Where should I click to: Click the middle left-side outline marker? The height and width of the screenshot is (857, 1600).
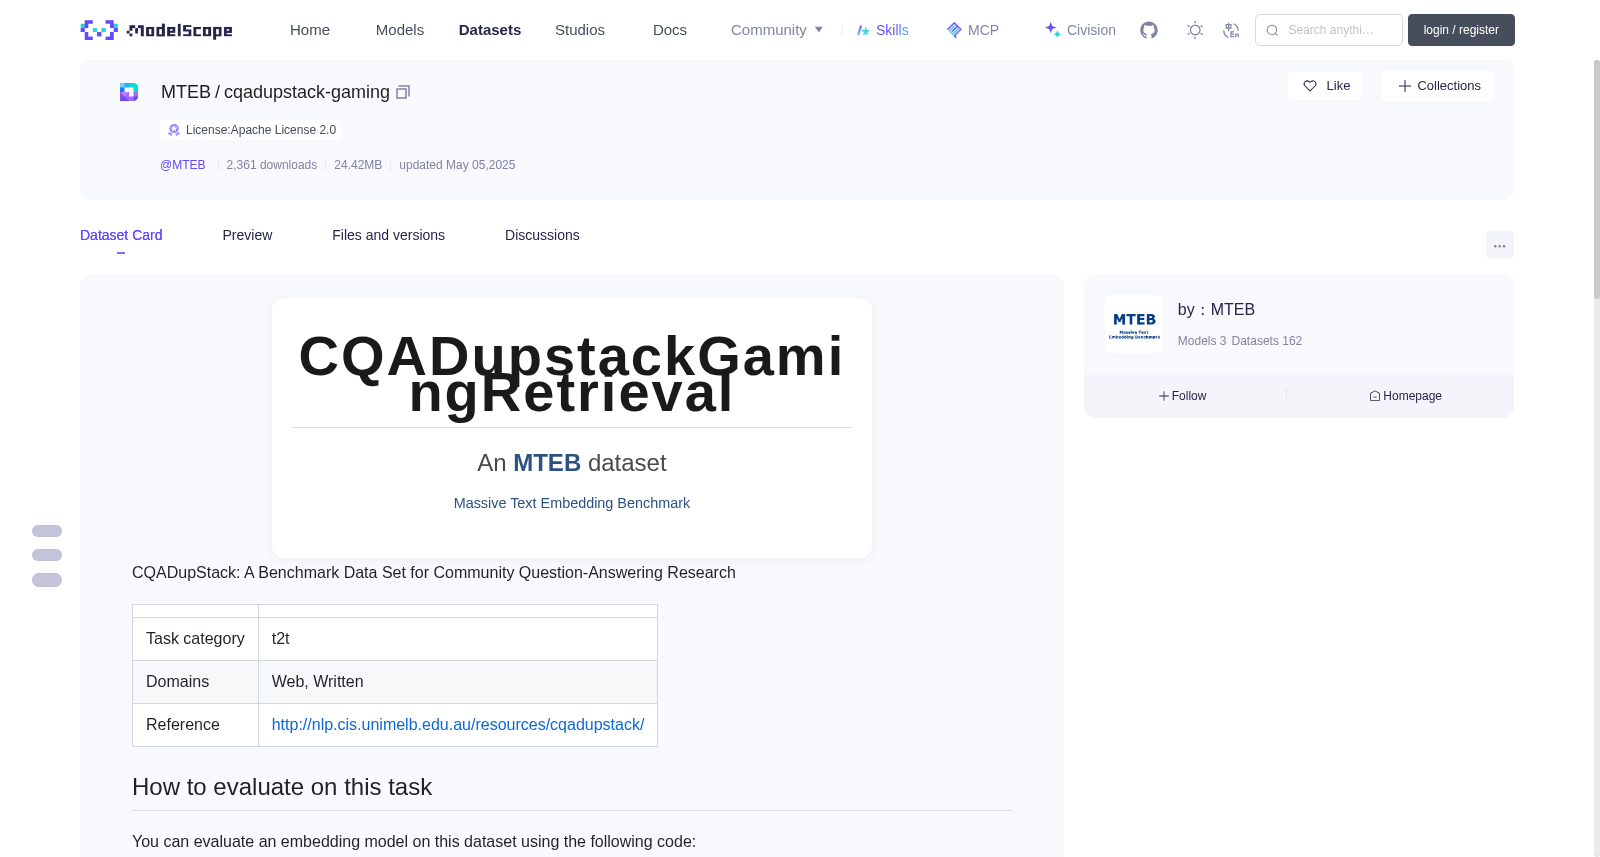tap(47, 555)
